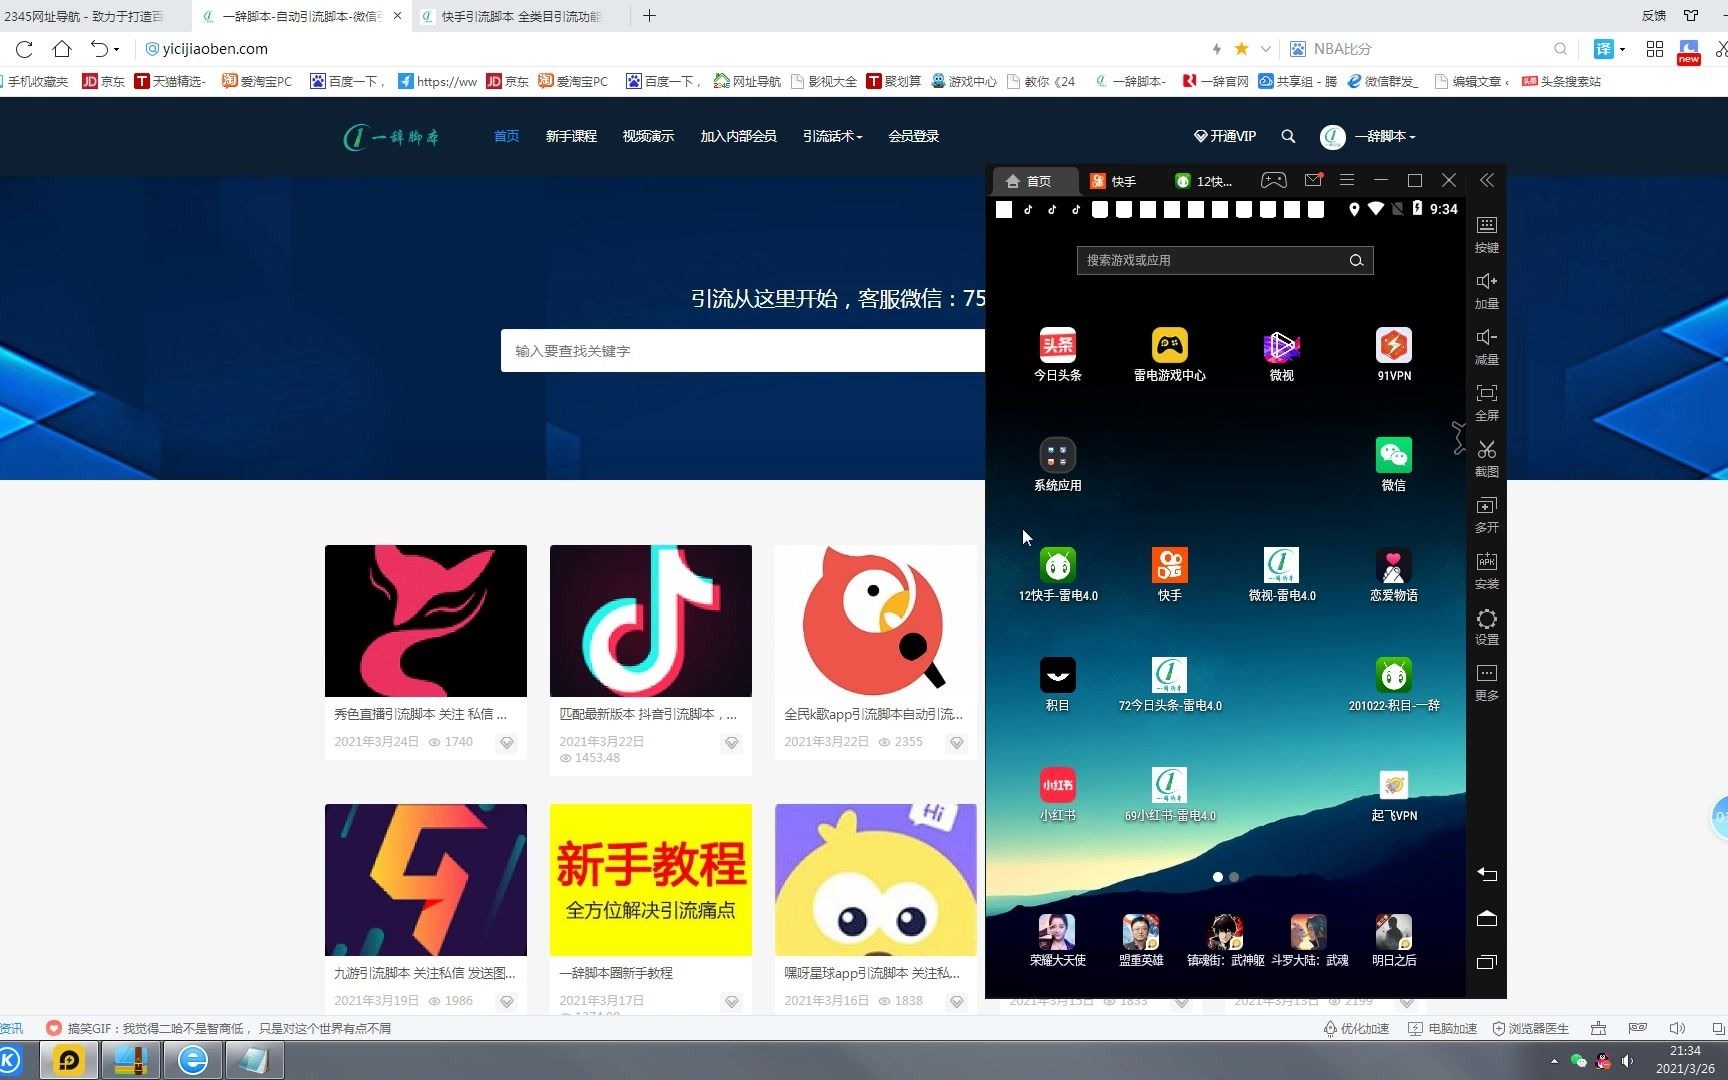Viewport: 1728px width, 1080px height.
Task: Open Android recent apps button in sidebar
Action: click(1487, 962)
